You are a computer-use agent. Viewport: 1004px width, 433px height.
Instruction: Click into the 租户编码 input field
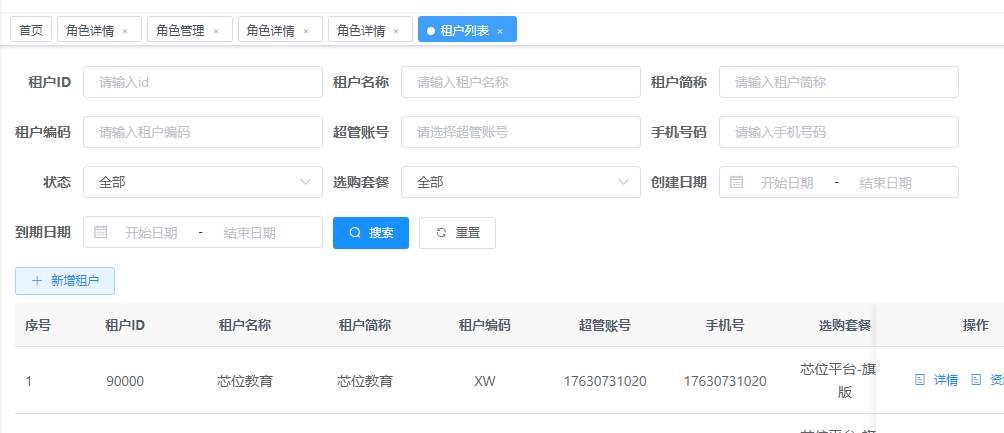(203, 132)
